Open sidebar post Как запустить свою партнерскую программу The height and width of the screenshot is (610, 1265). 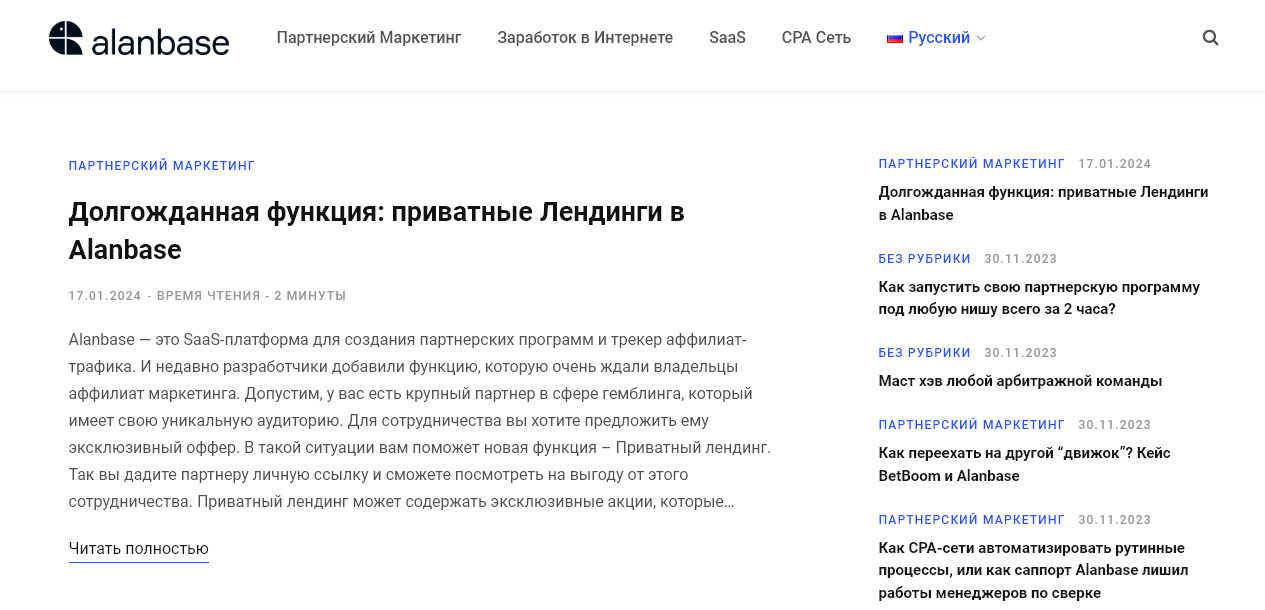(x=1038, y=298)
